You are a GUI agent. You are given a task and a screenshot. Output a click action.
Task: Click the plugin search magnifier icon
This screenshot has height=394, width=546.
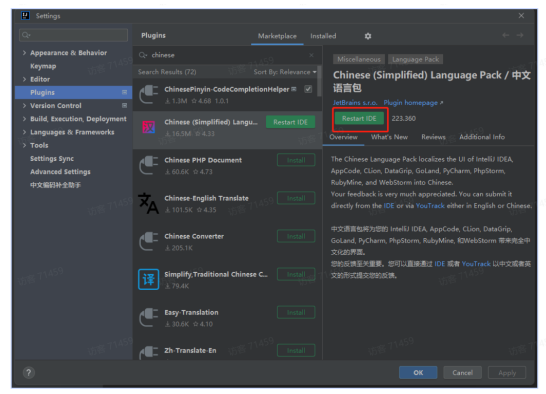(x=143, y=55)
